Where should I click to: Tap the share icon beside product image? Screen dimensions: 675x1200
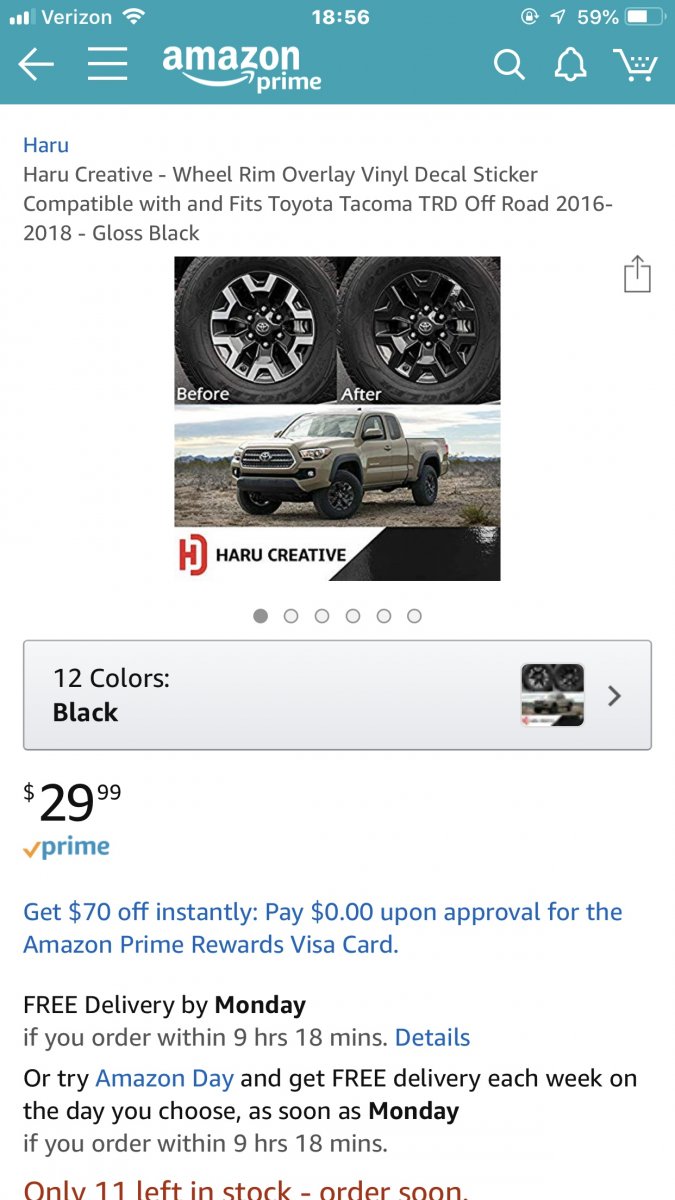(637, 273)
